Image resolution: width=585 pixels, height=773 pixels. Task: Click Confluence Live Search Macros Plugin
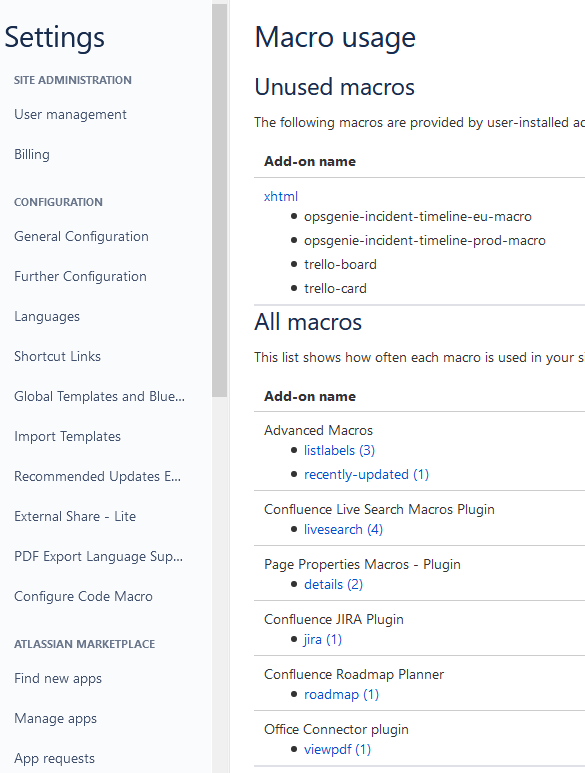[379, 509]
